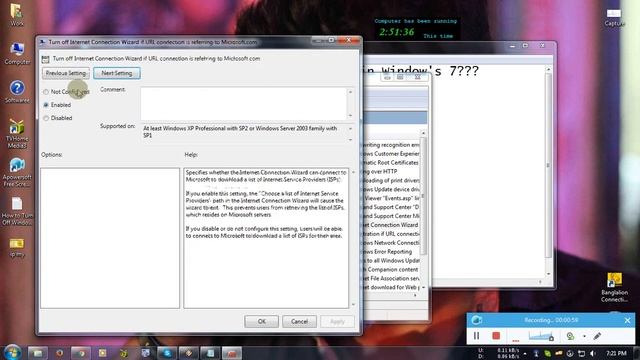Viewport: 640px width, 360px height.
Task: Click Notepad window vertical scroll-down arrow
Action: [548, 274]
